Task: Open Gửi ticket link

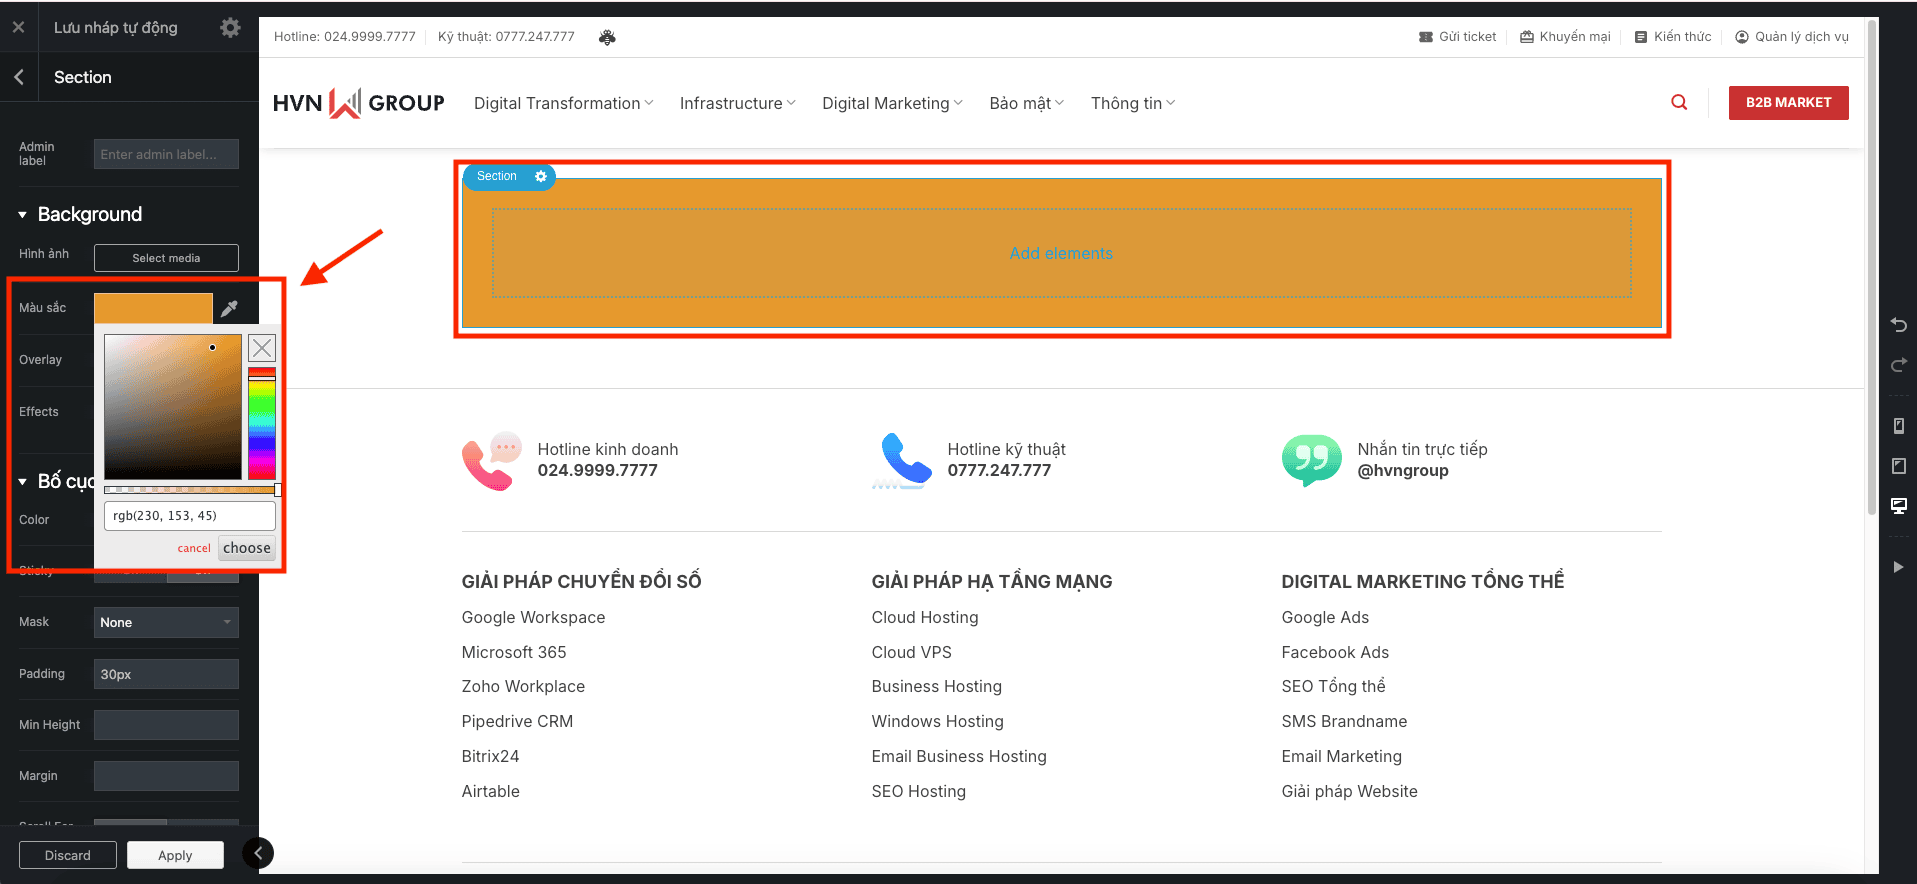Action: point(1457,37)
